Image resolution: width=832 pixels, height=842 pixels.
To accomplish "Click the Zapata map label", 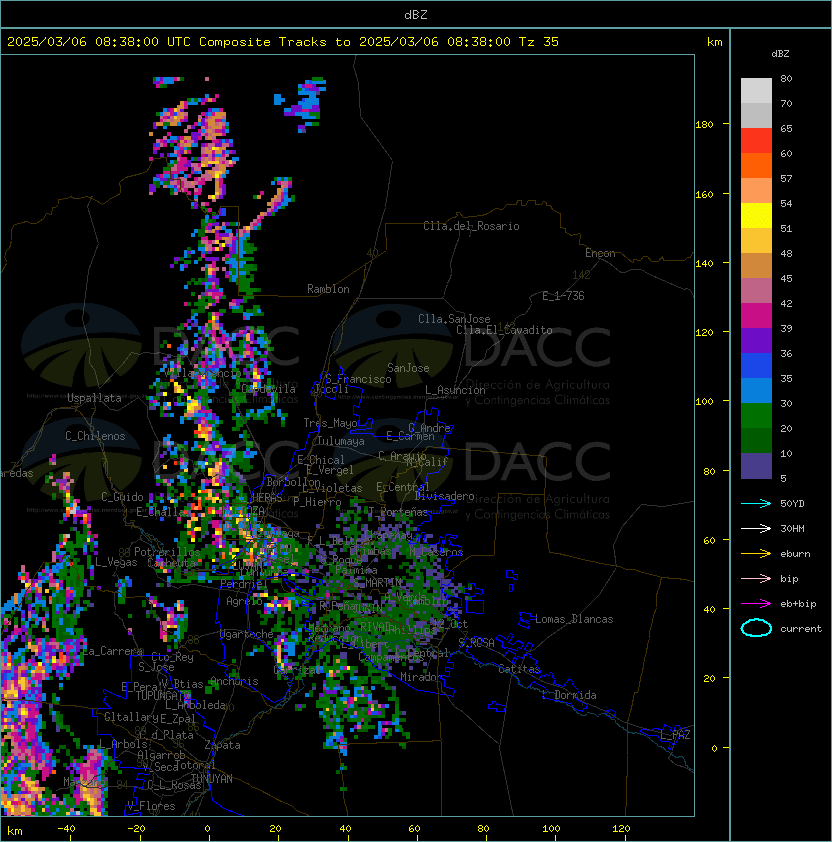I will 222,745.
